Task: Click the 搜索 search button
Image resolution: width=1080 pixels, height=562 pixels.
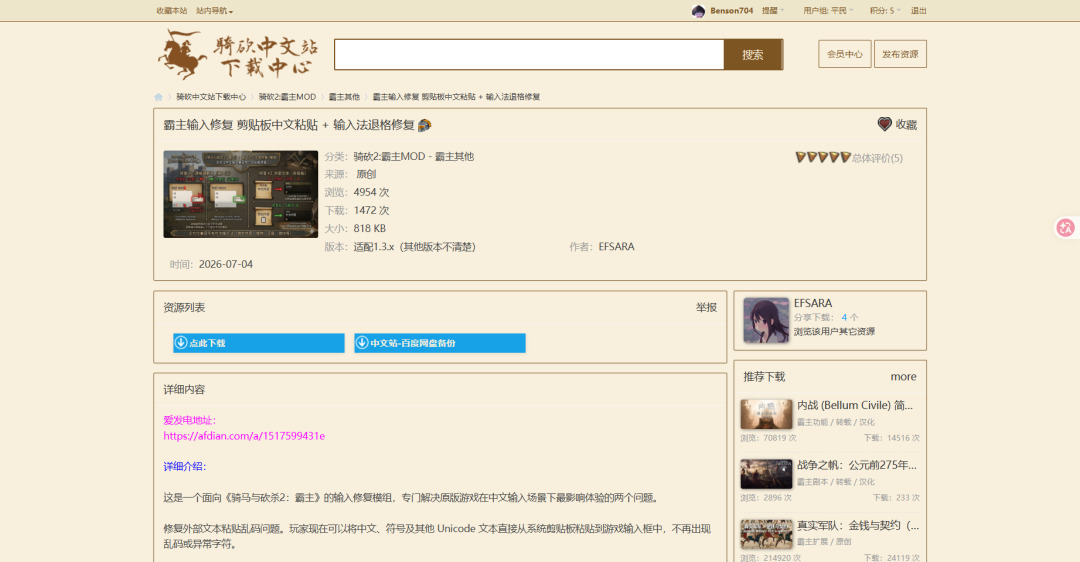Action: coord(753,54)
